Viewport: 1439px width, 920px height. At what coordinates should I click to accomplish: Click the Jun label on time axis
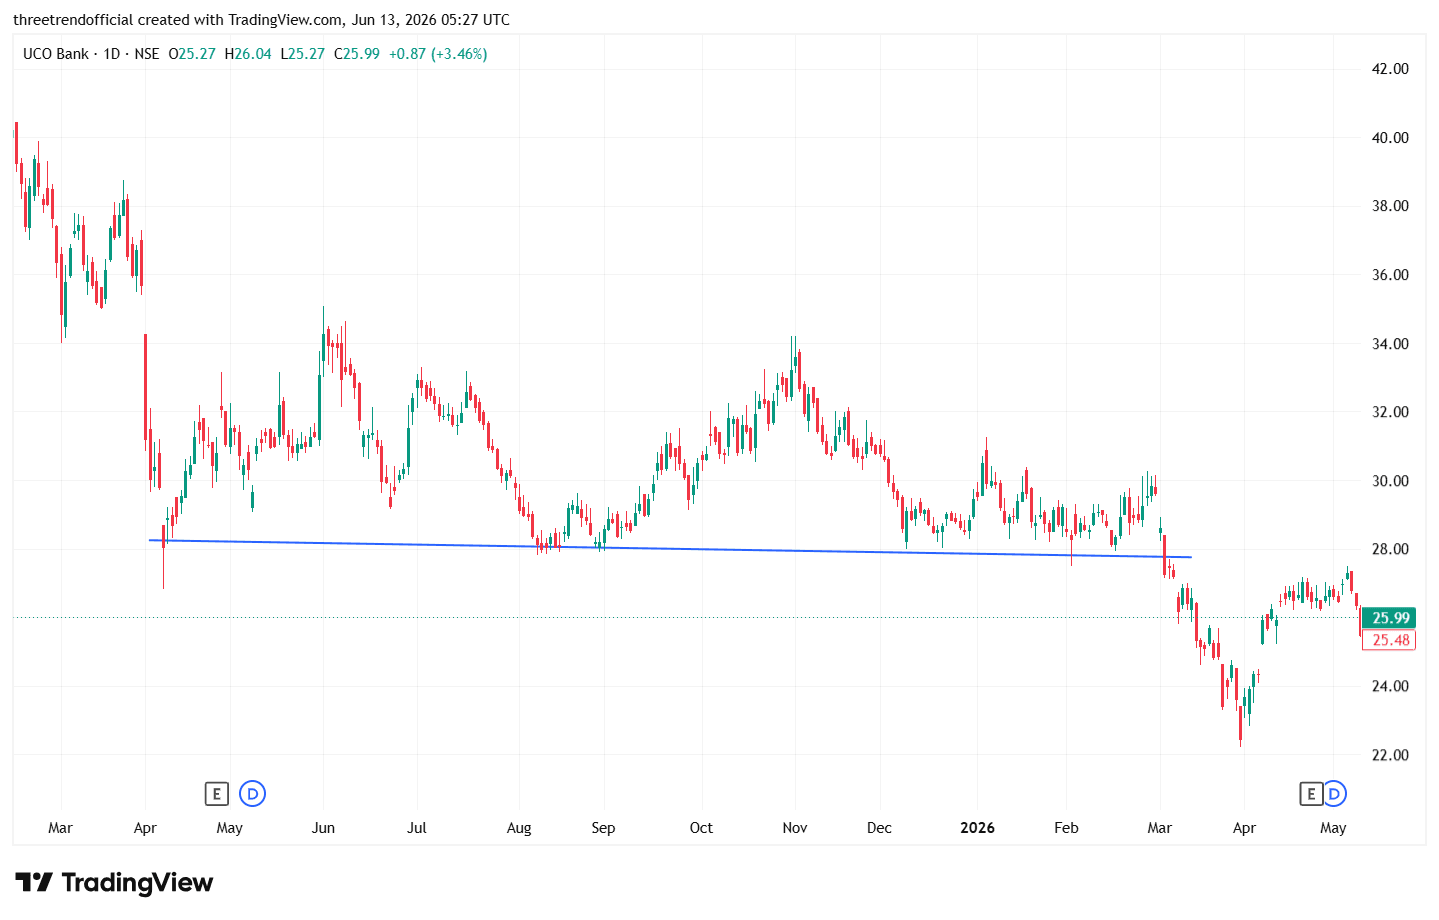(323, 828)
